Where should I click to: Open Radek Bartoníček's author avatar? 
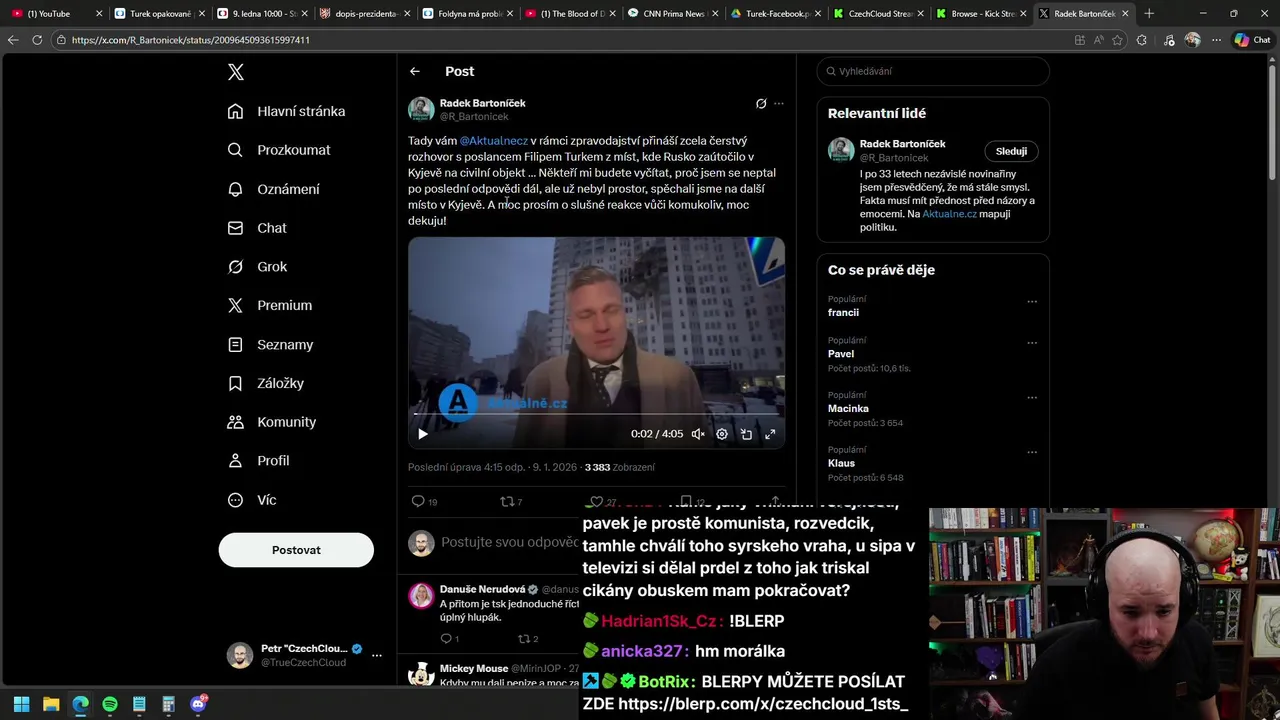[x=421, y=109]
